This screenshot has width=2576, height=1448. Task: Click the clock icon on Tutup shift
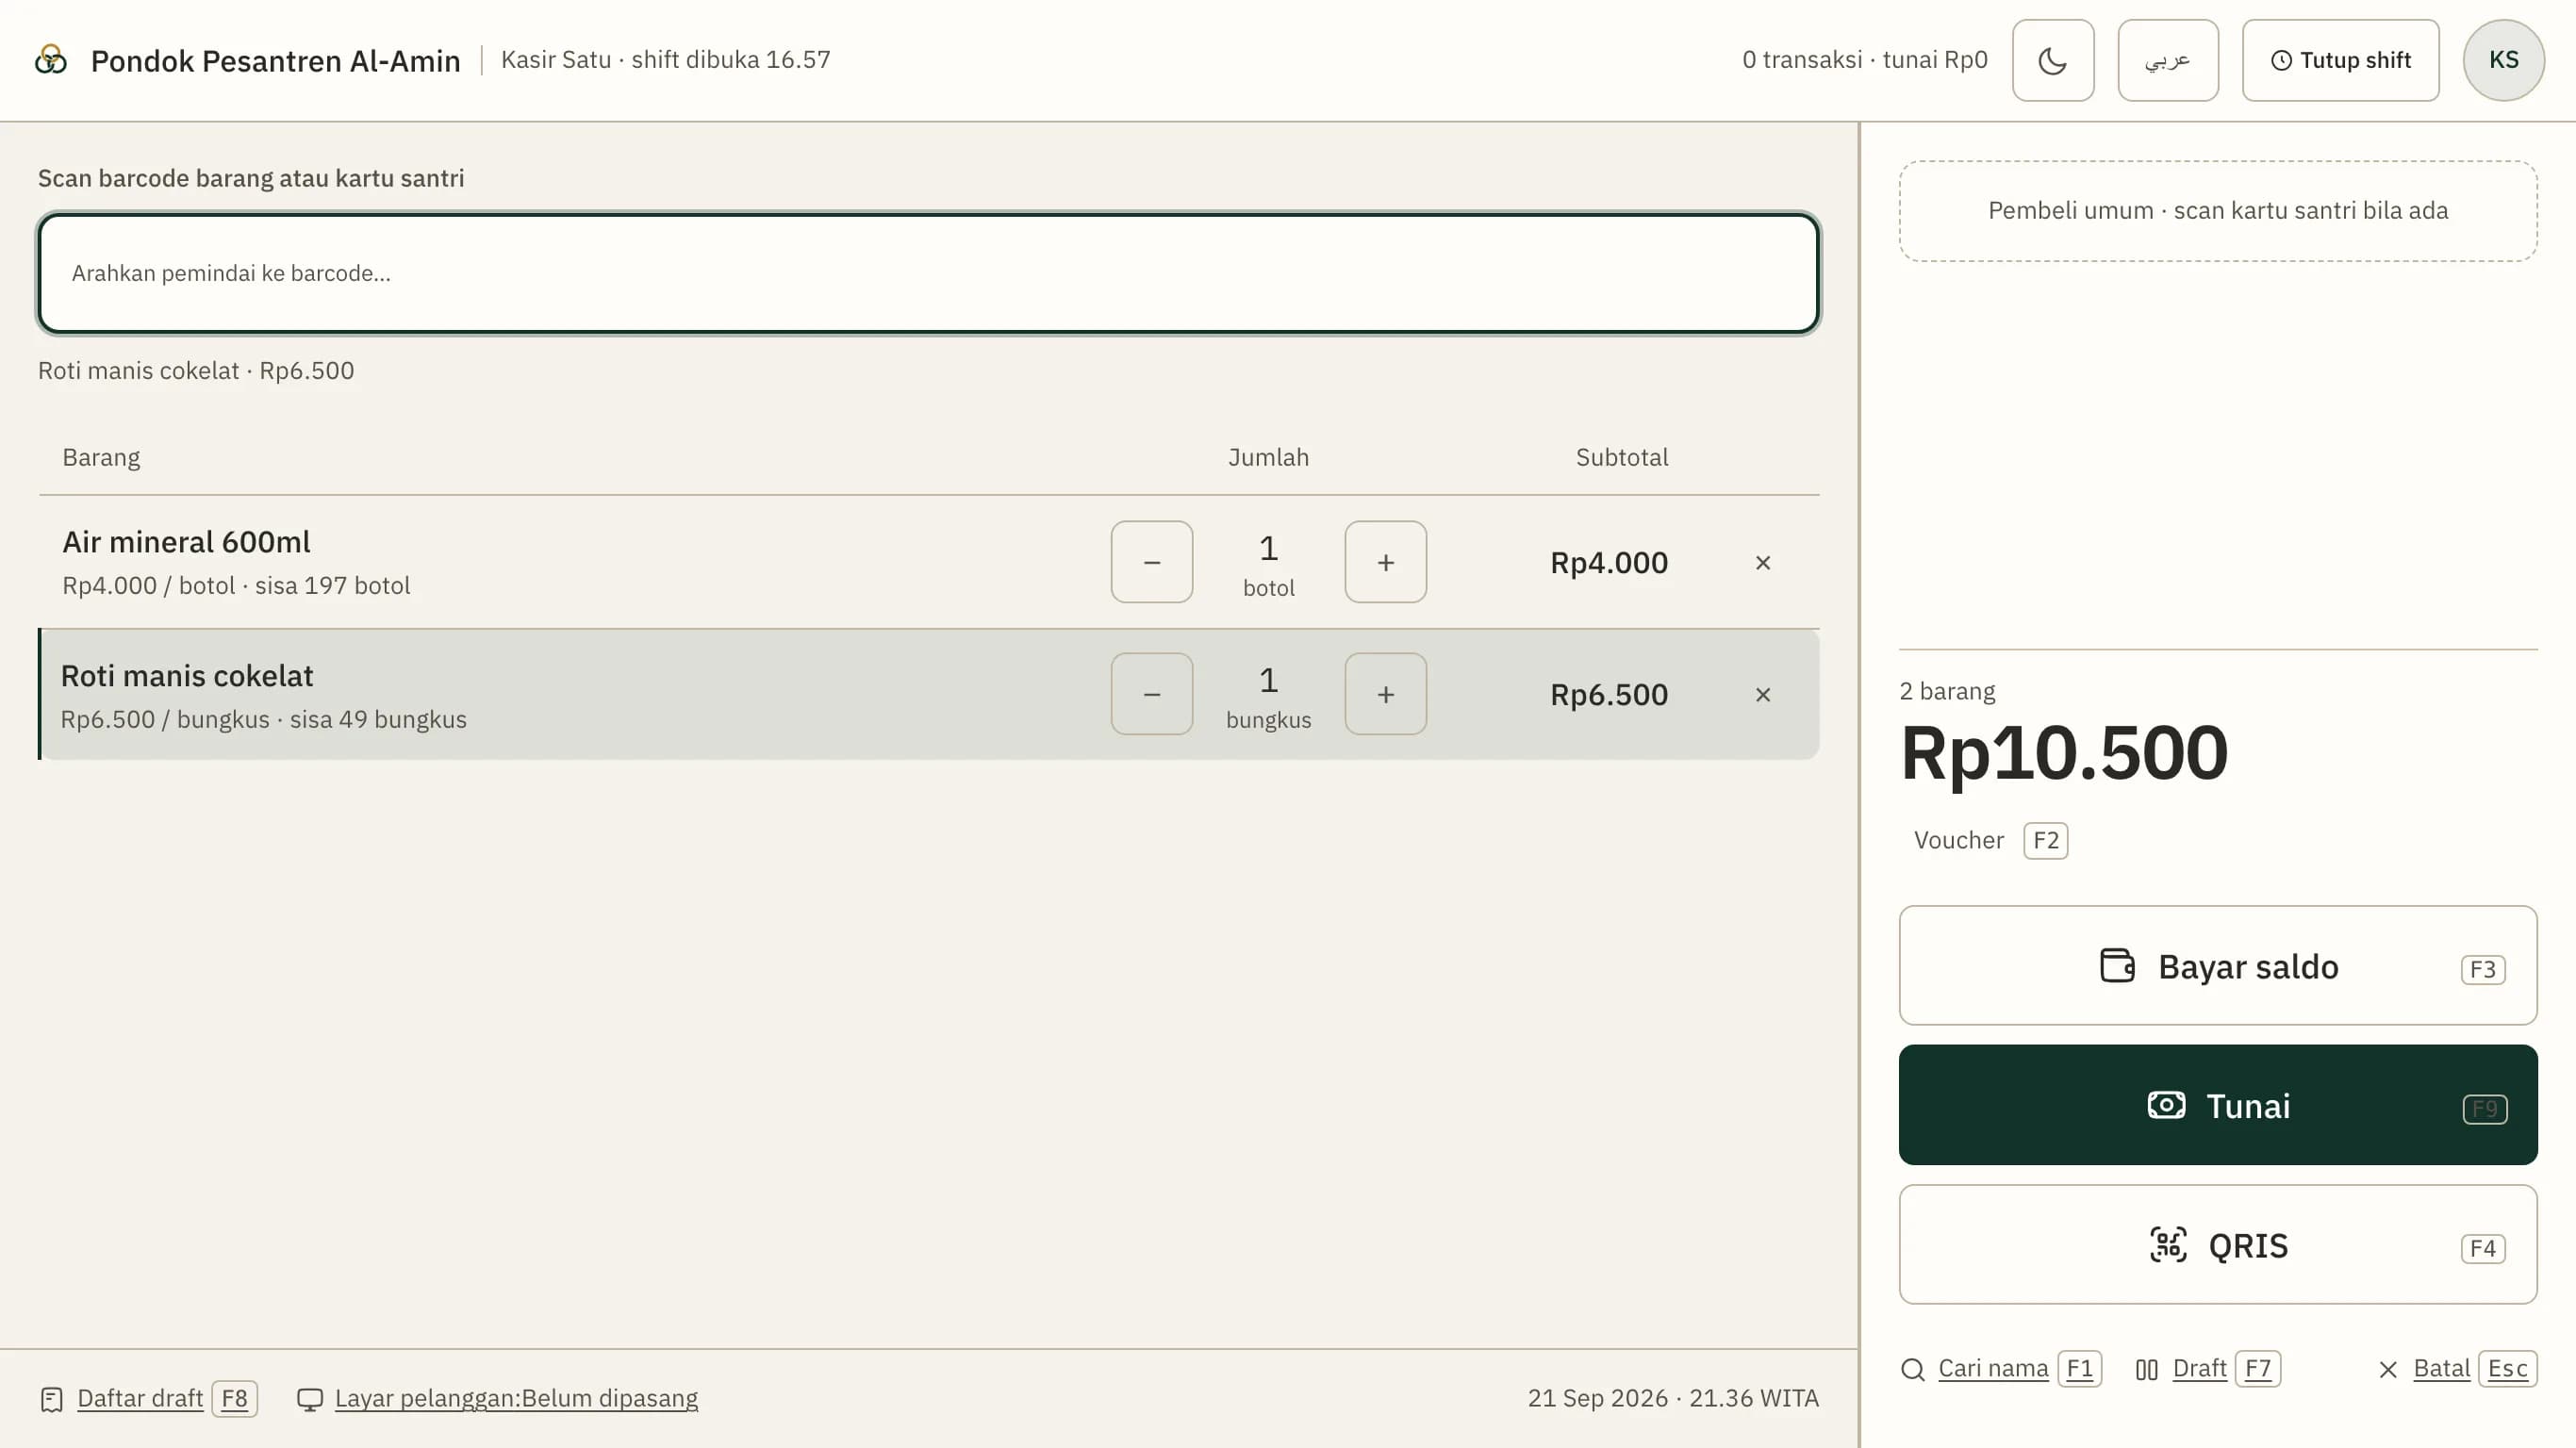point(2280,61)
